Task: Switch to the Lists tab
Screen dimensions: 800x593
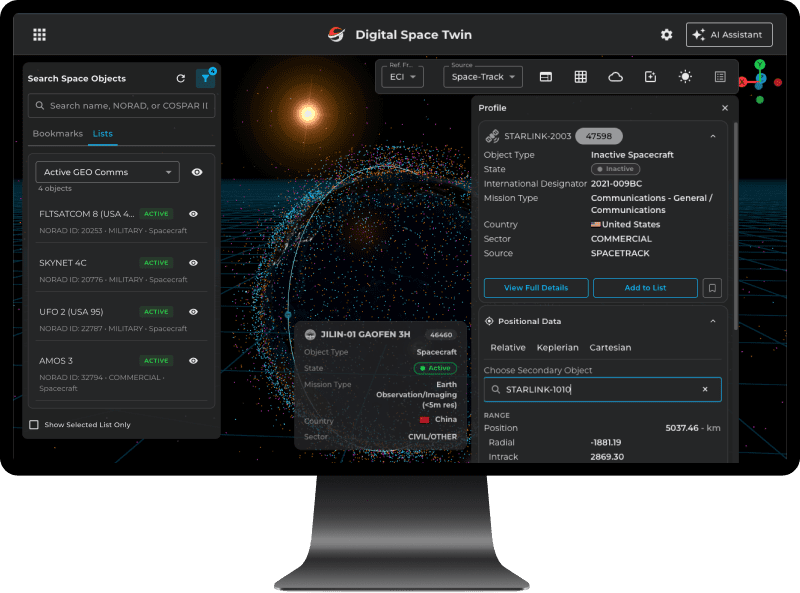Action: [103, 134]
